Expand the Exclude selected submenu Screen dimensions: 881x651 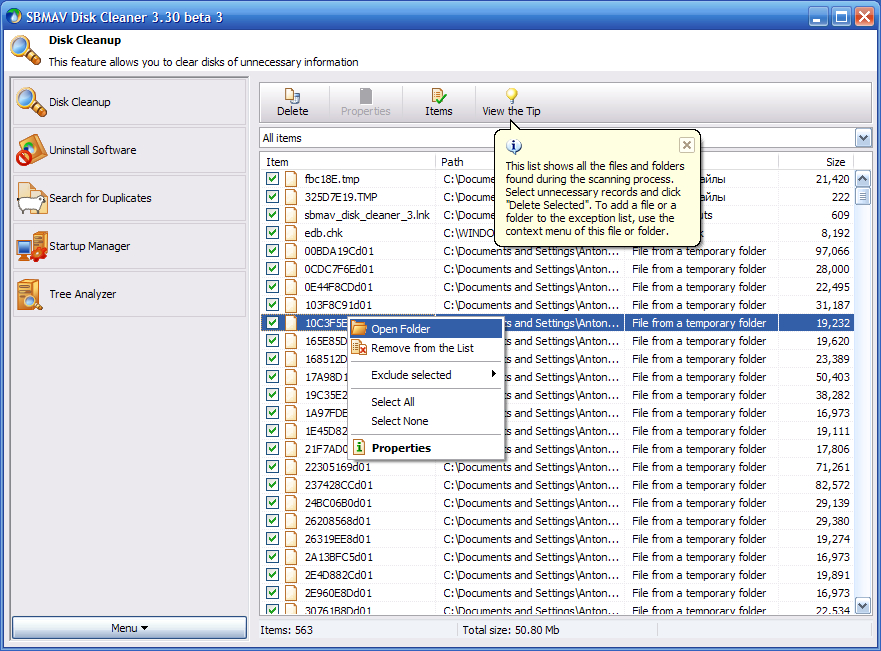coord(425,375)
